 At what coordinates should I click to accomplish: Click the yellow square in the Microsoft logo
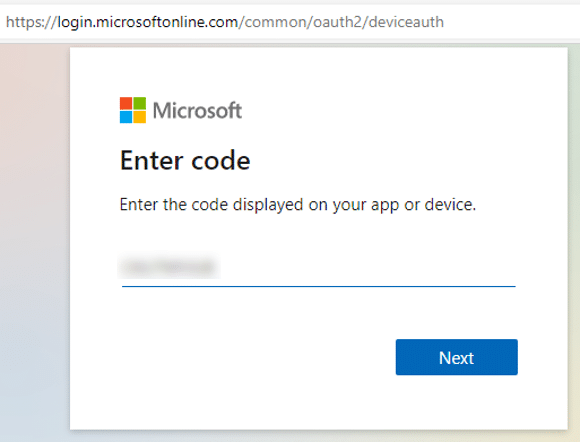[139, 117]
